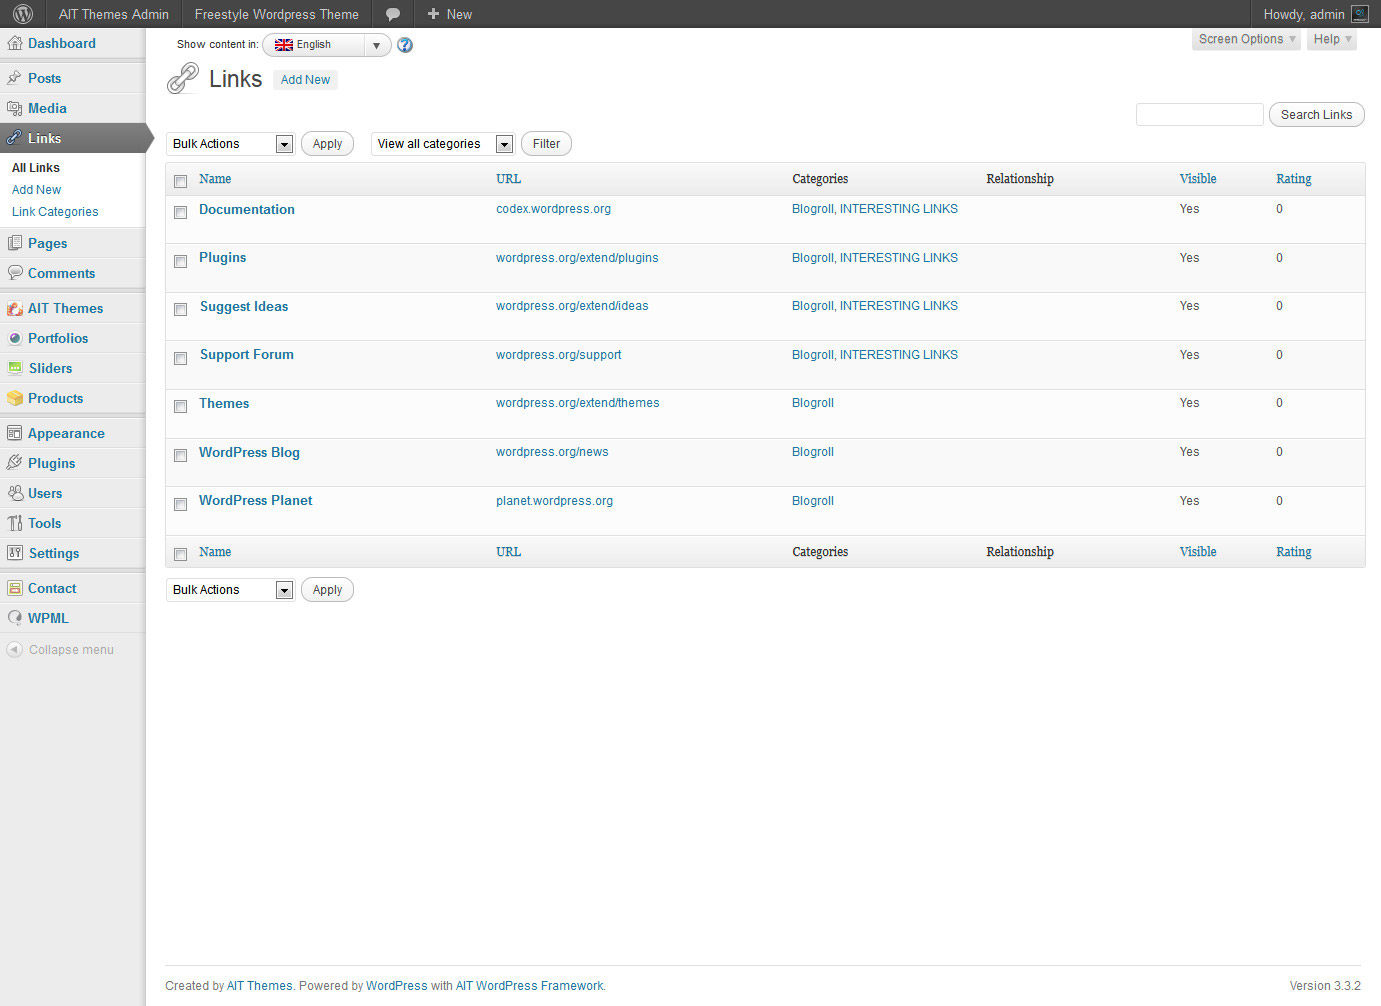Click AIT WordPress Framework footer link

coord(530,986)
